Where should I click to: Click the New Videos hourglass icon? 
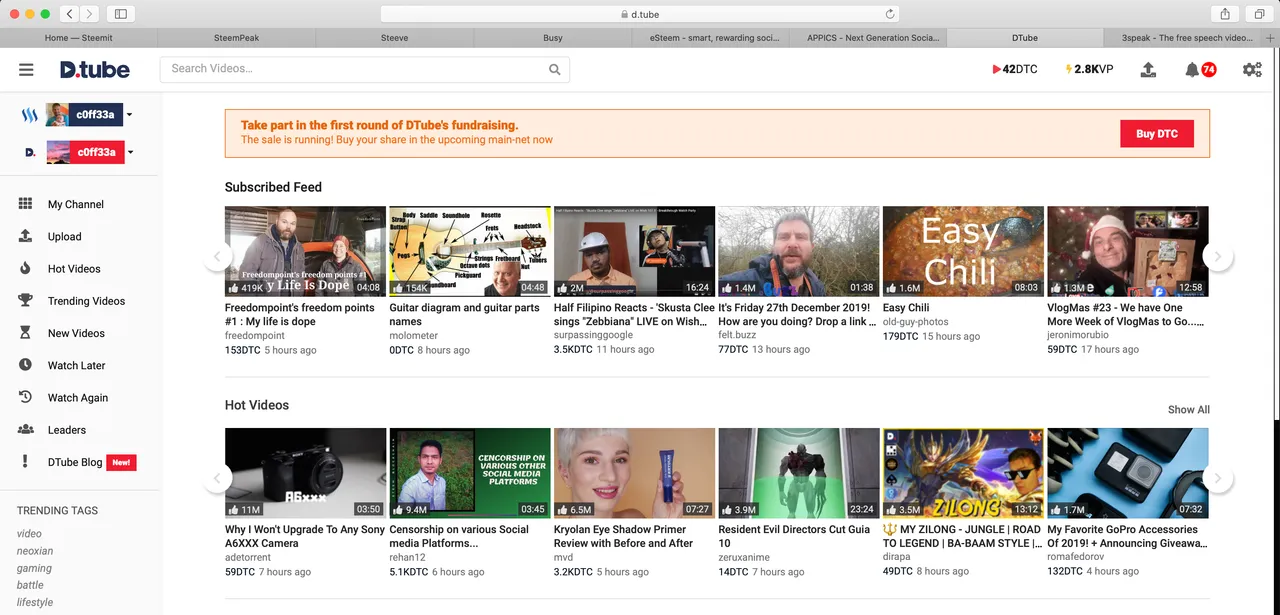click(26, 333)
